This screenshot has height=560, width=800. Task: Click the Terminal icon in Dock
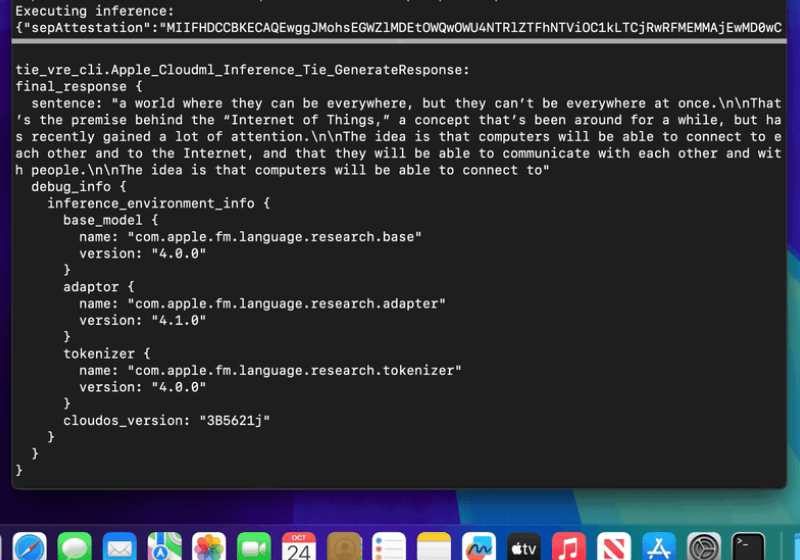pos(748,547)
